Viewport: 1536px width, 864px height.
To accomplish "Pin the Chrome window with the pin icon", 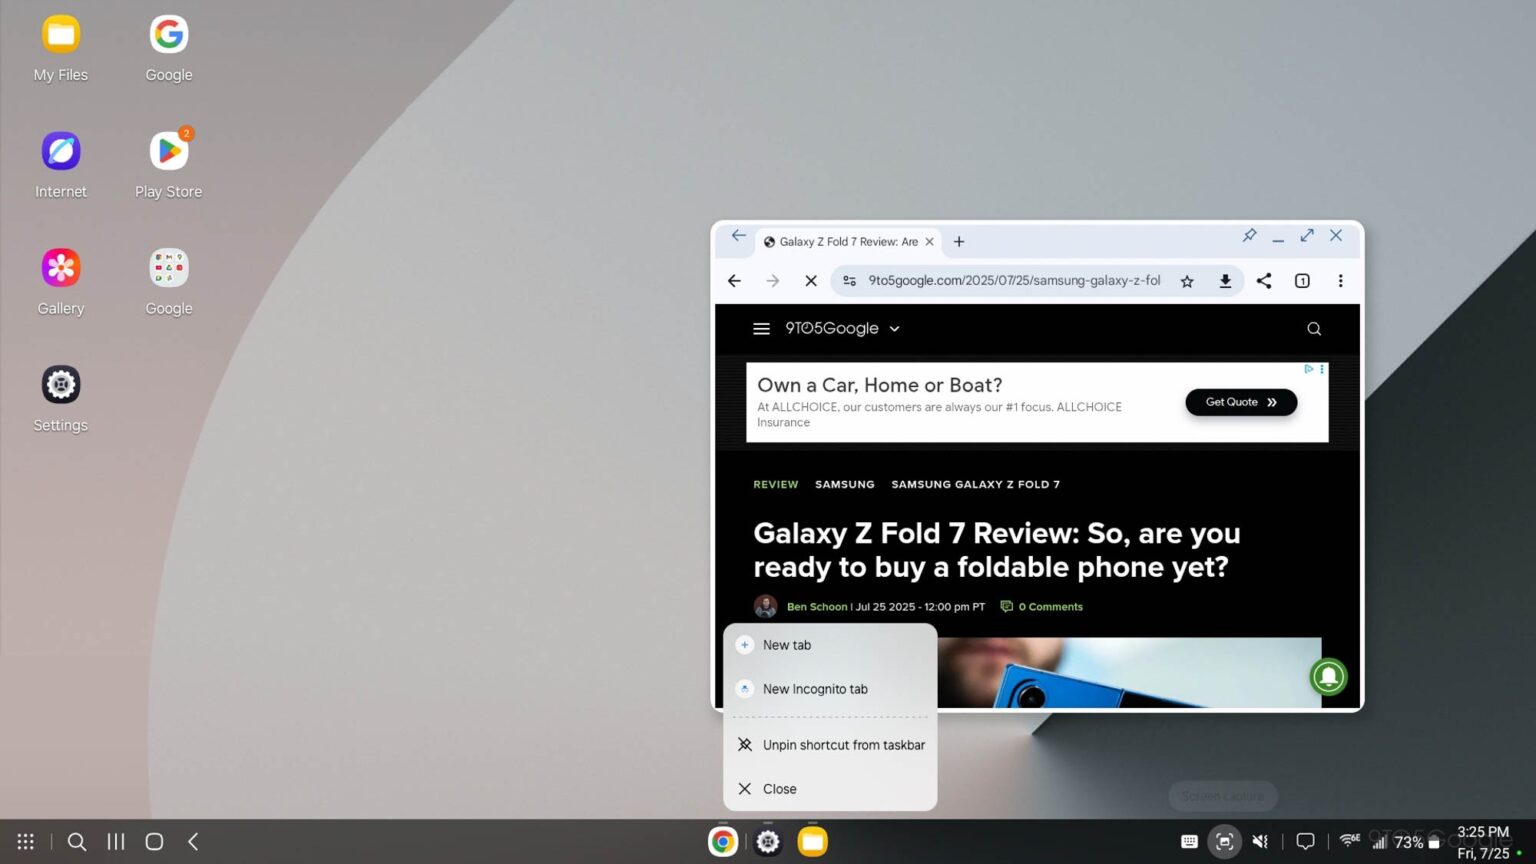I will [x=1248, y=236].
